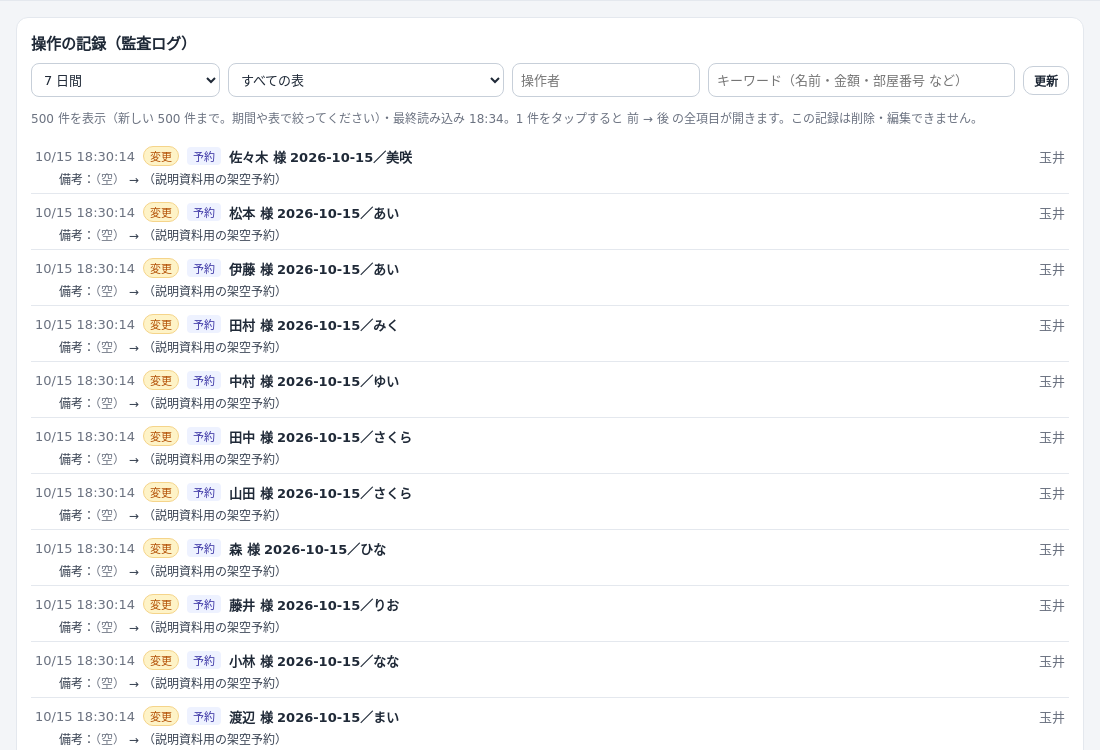Click 備考 change detail under 松本 entry
Viewport: 1100px width, 750px height.
click(170, 235)
